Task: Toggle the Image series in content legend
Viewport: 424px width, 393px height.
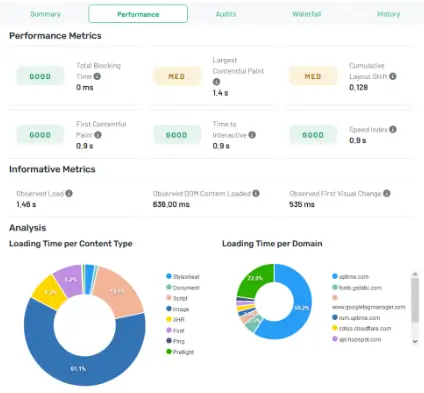Action: 178,309
